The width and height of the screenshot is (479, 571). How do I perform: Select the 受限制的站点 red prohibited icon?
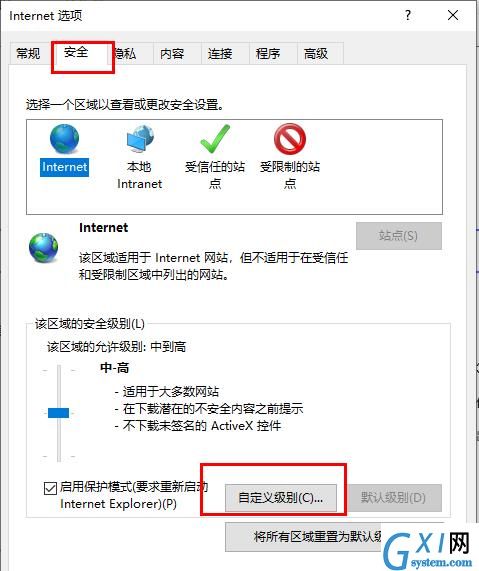290,139
